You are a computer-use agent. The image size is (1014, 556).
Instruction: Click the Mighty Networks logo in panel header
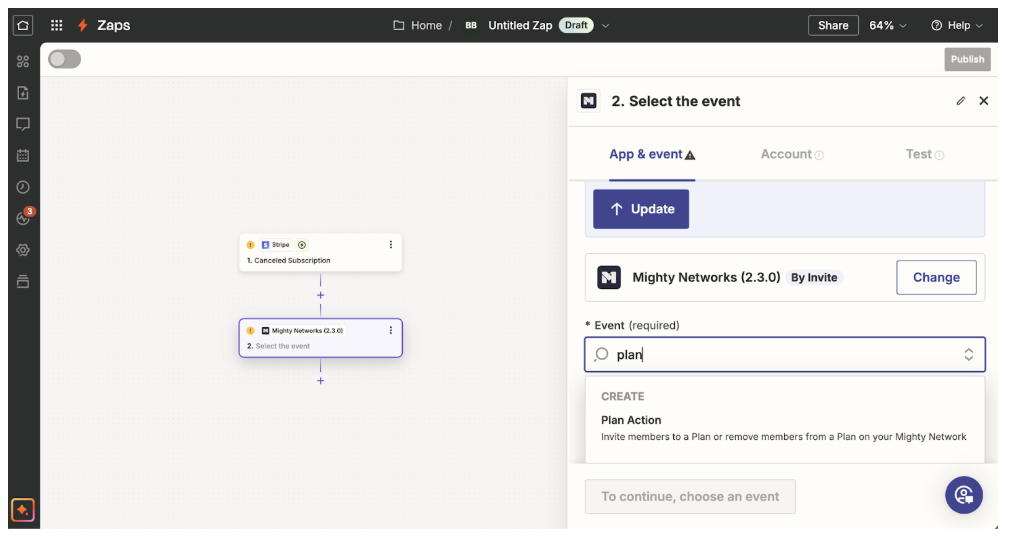coord(588,101)
